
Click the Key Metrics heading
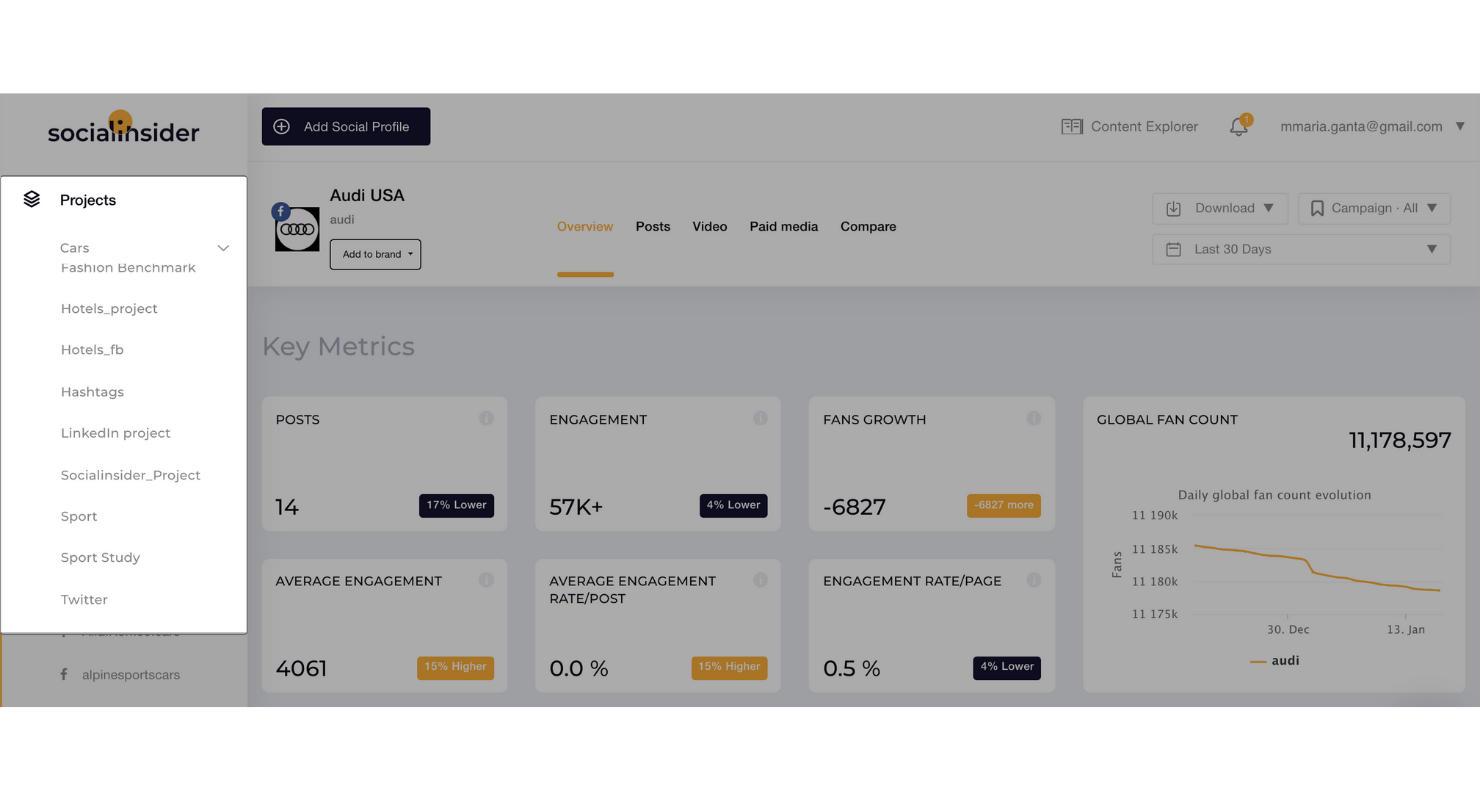[x=338, y=347]
